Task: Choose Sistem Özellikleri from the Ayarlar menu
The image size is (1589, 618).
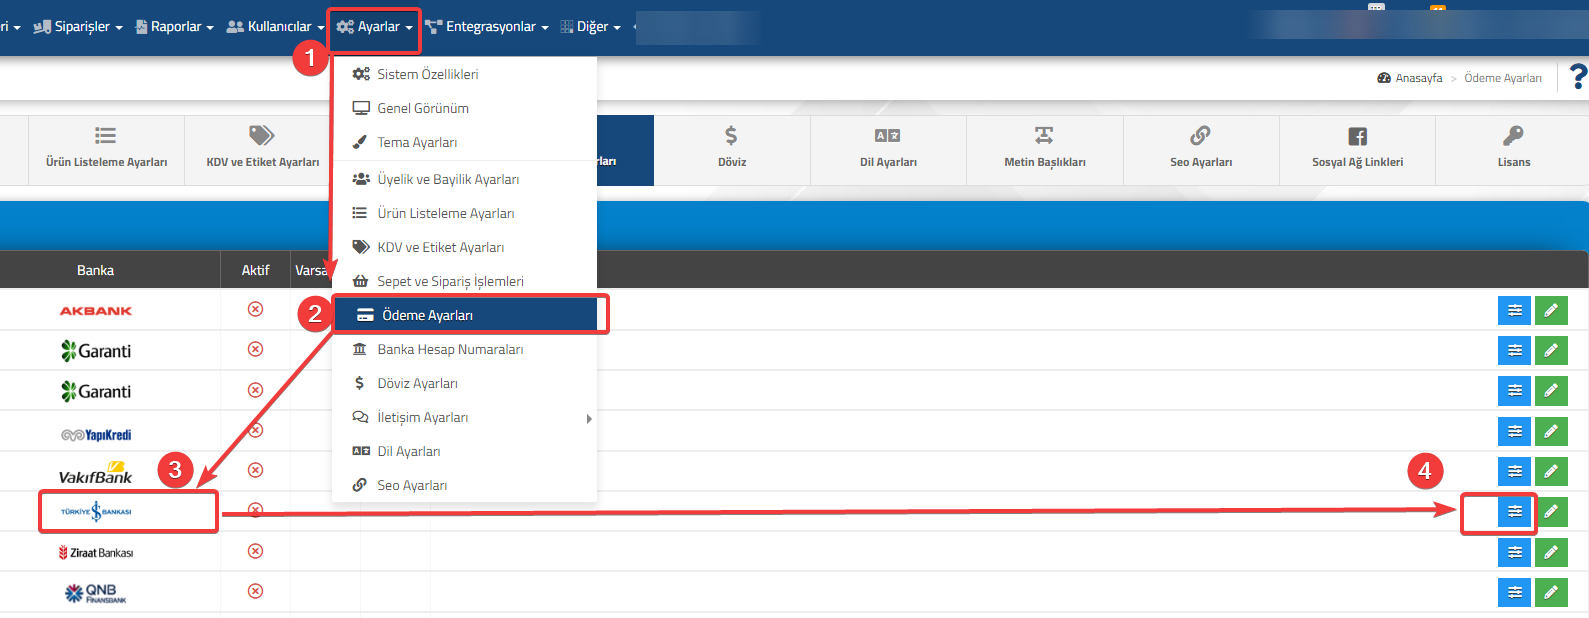Action: [x=465, y=74]
